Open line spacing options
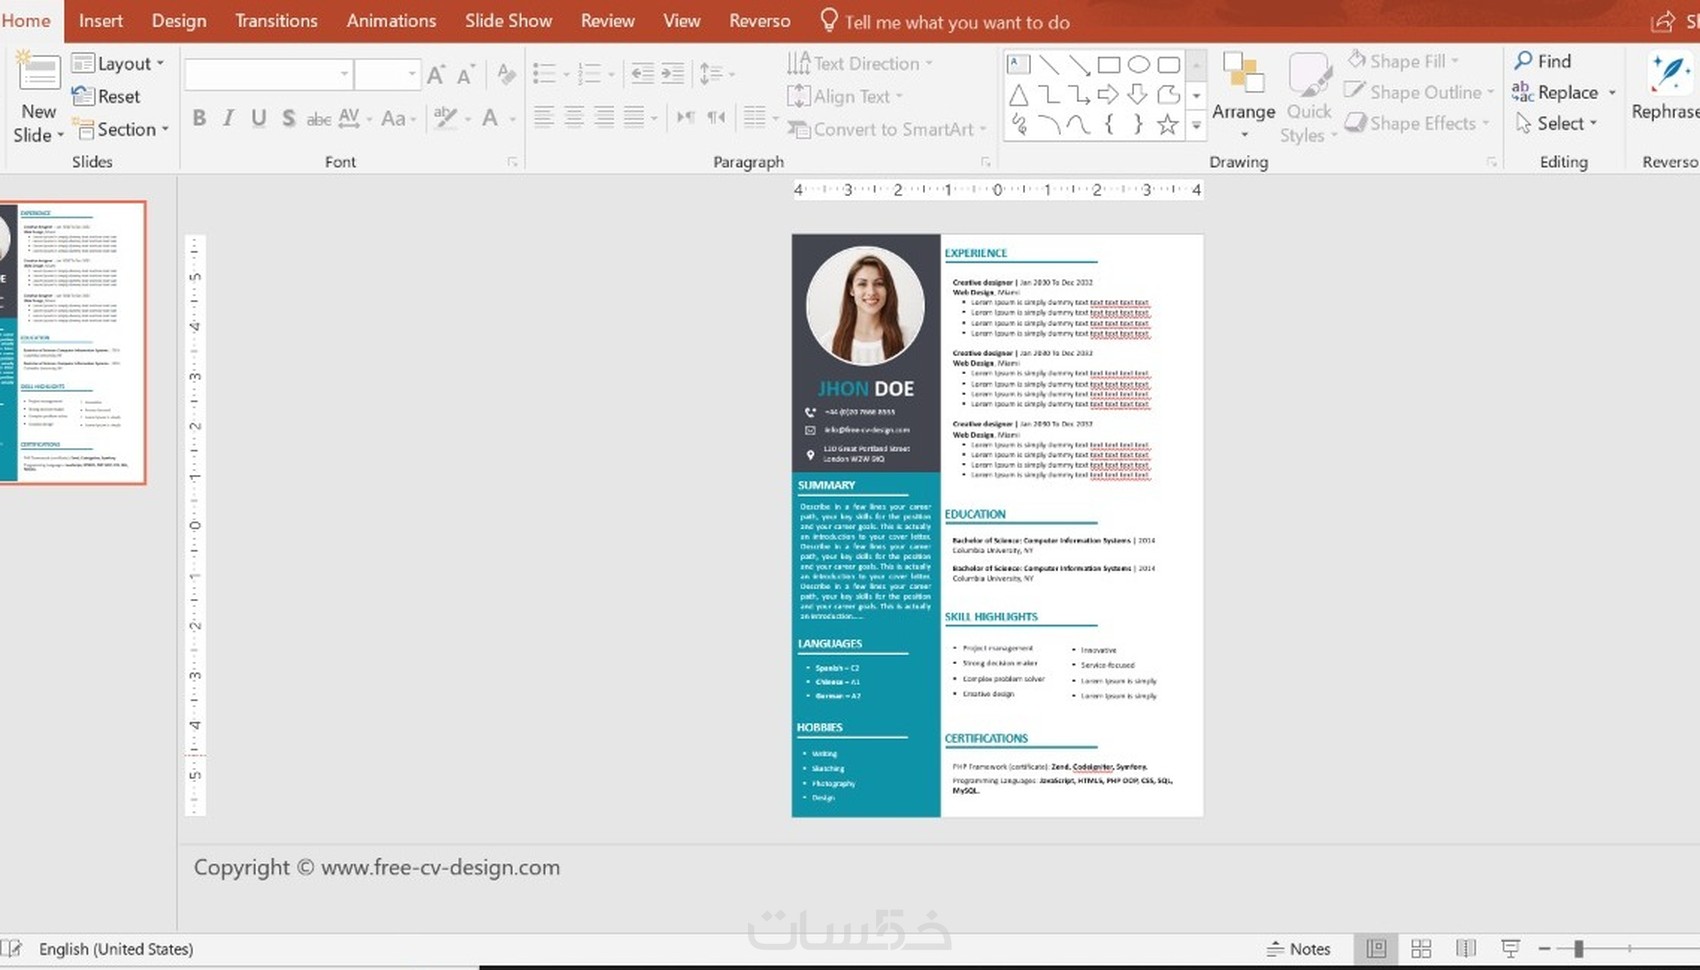Image resolution: width=1700 pixels, height=970 pixels. pyautogui.click(x=716, y=73)
